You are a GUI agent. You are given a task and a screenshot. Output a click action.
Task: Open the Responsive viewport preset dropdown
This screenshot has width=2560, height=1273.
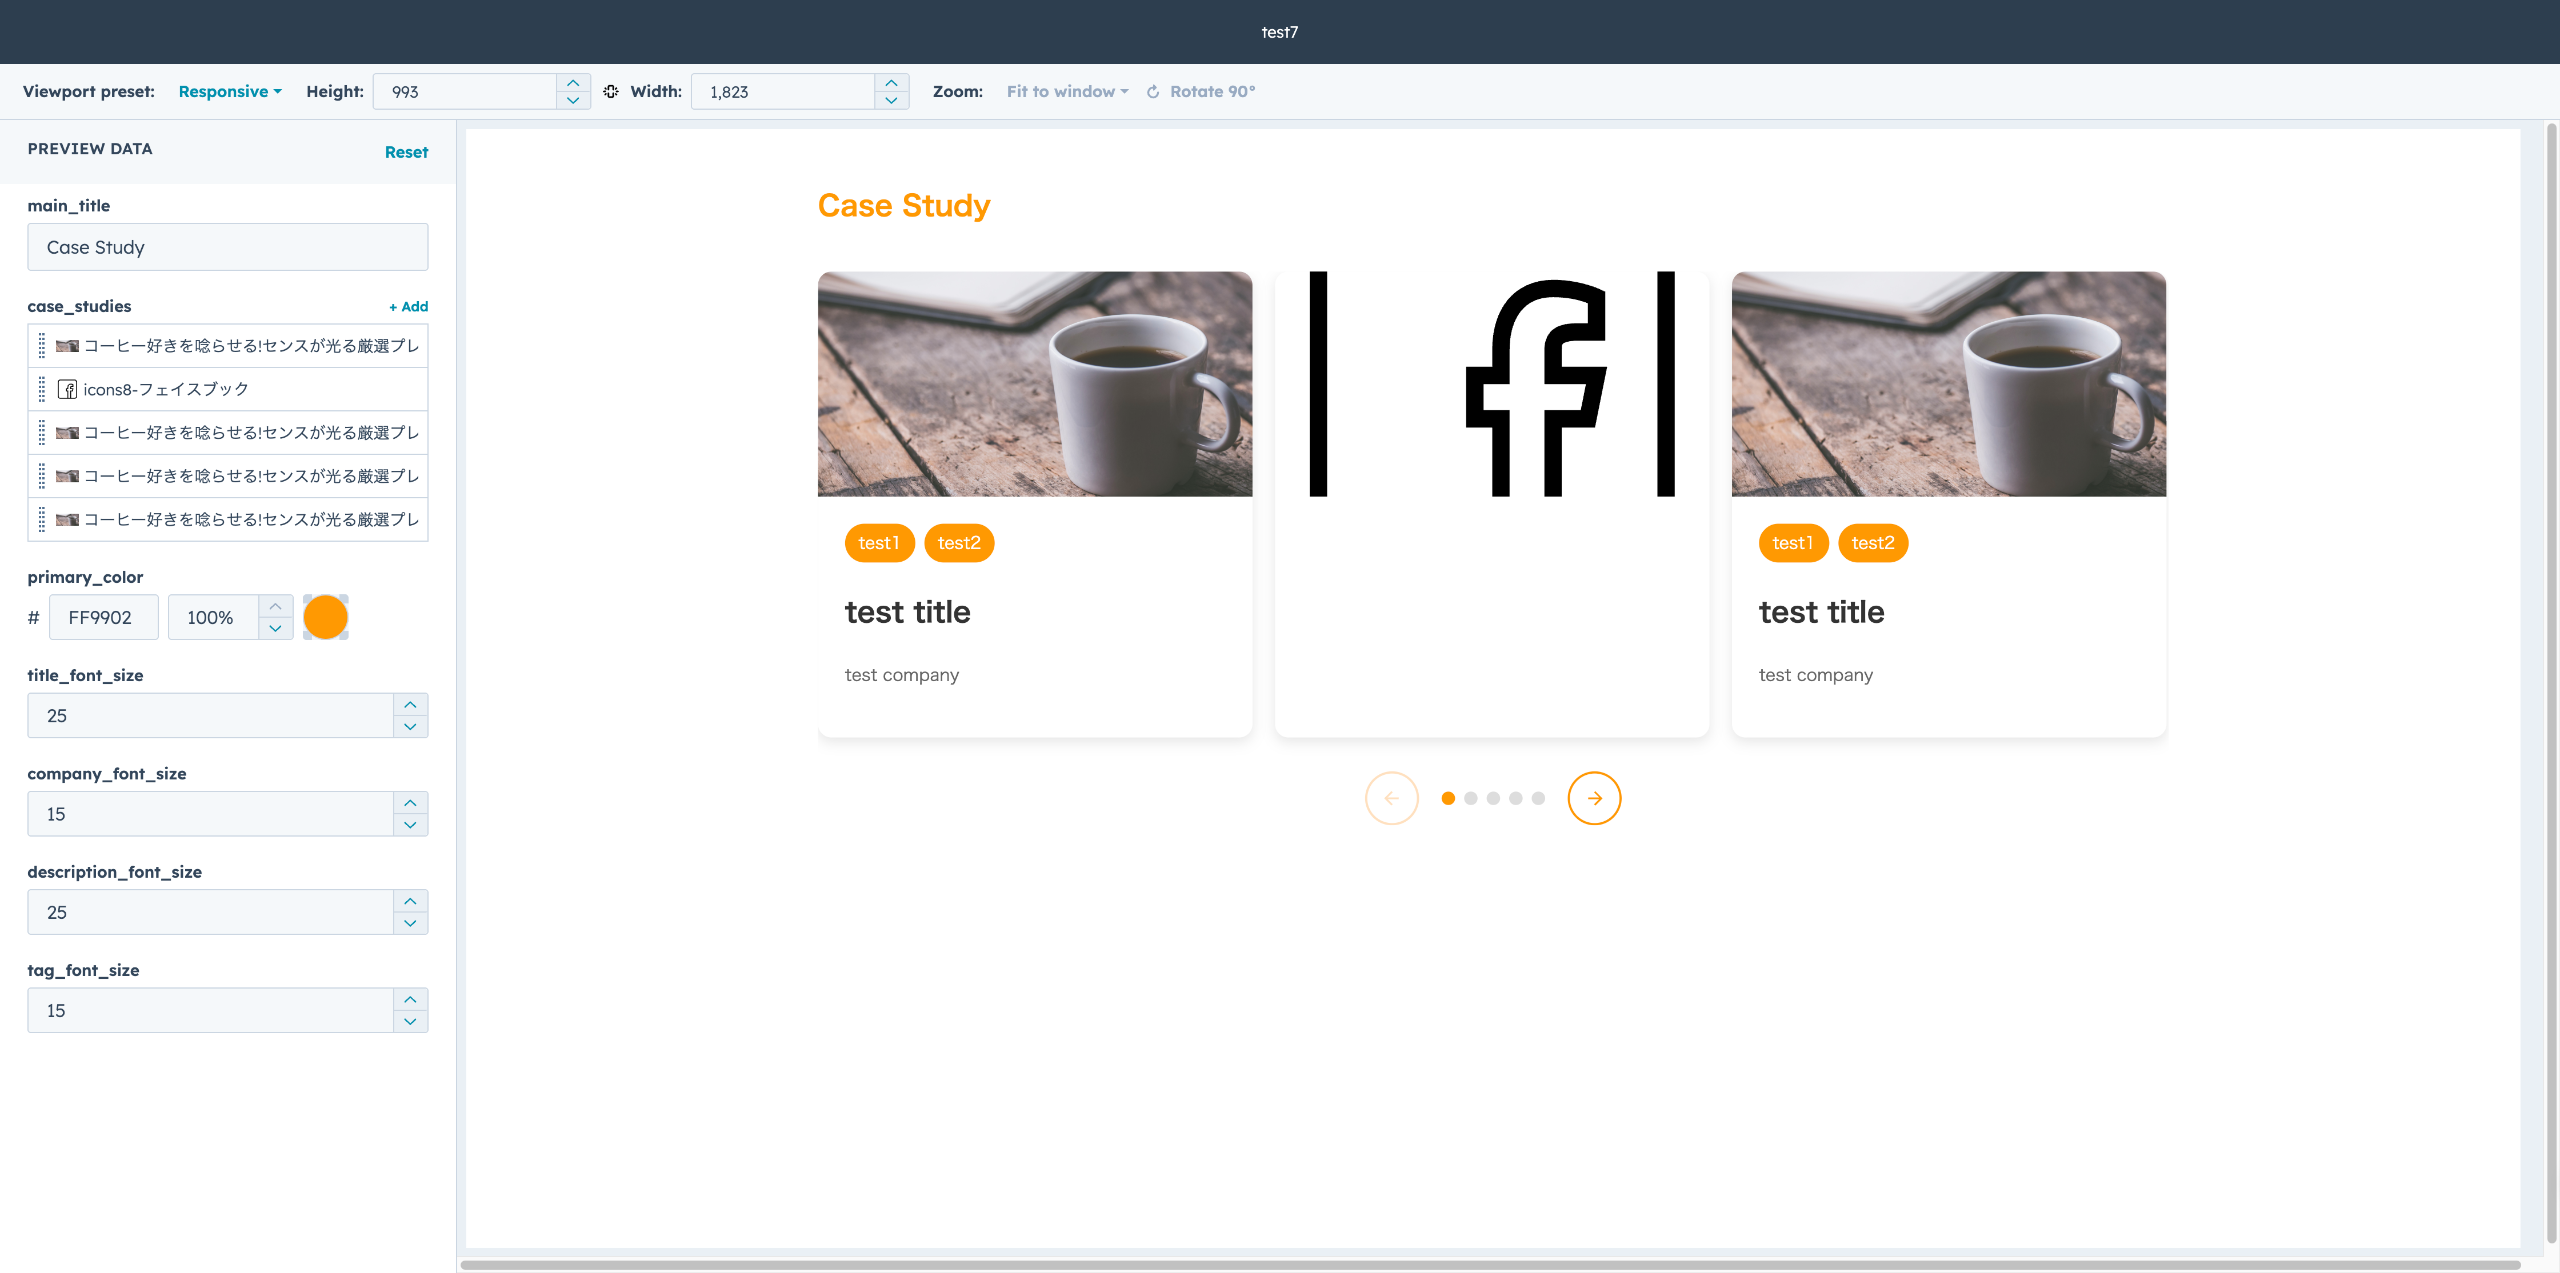(x=229, y=91)
